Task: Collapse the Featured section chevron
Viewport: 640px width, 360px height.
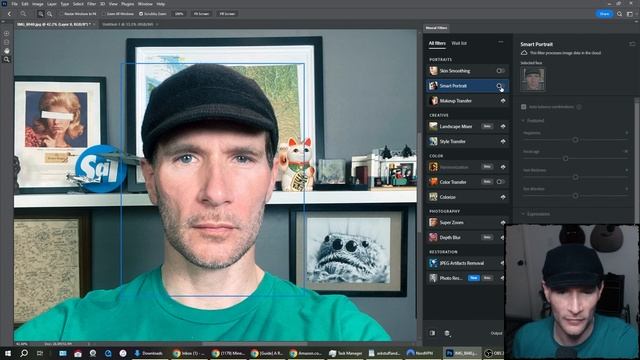Action: point(523,121)
